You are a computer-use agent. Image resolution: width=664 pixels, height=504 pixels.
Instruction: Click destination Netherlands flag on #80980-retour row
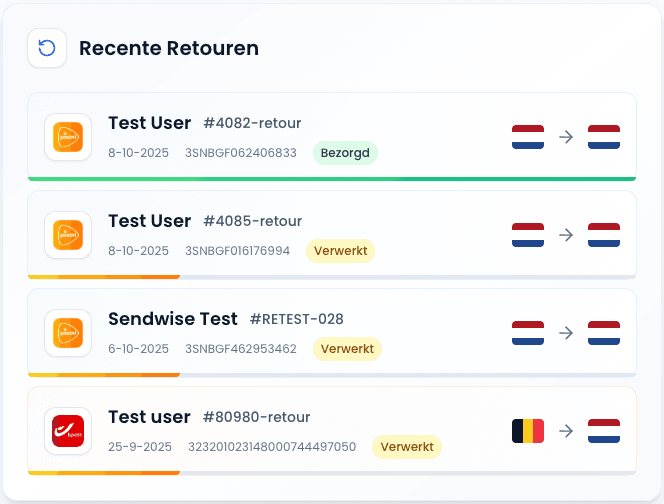pyautogui.click(x=604, y=431)
